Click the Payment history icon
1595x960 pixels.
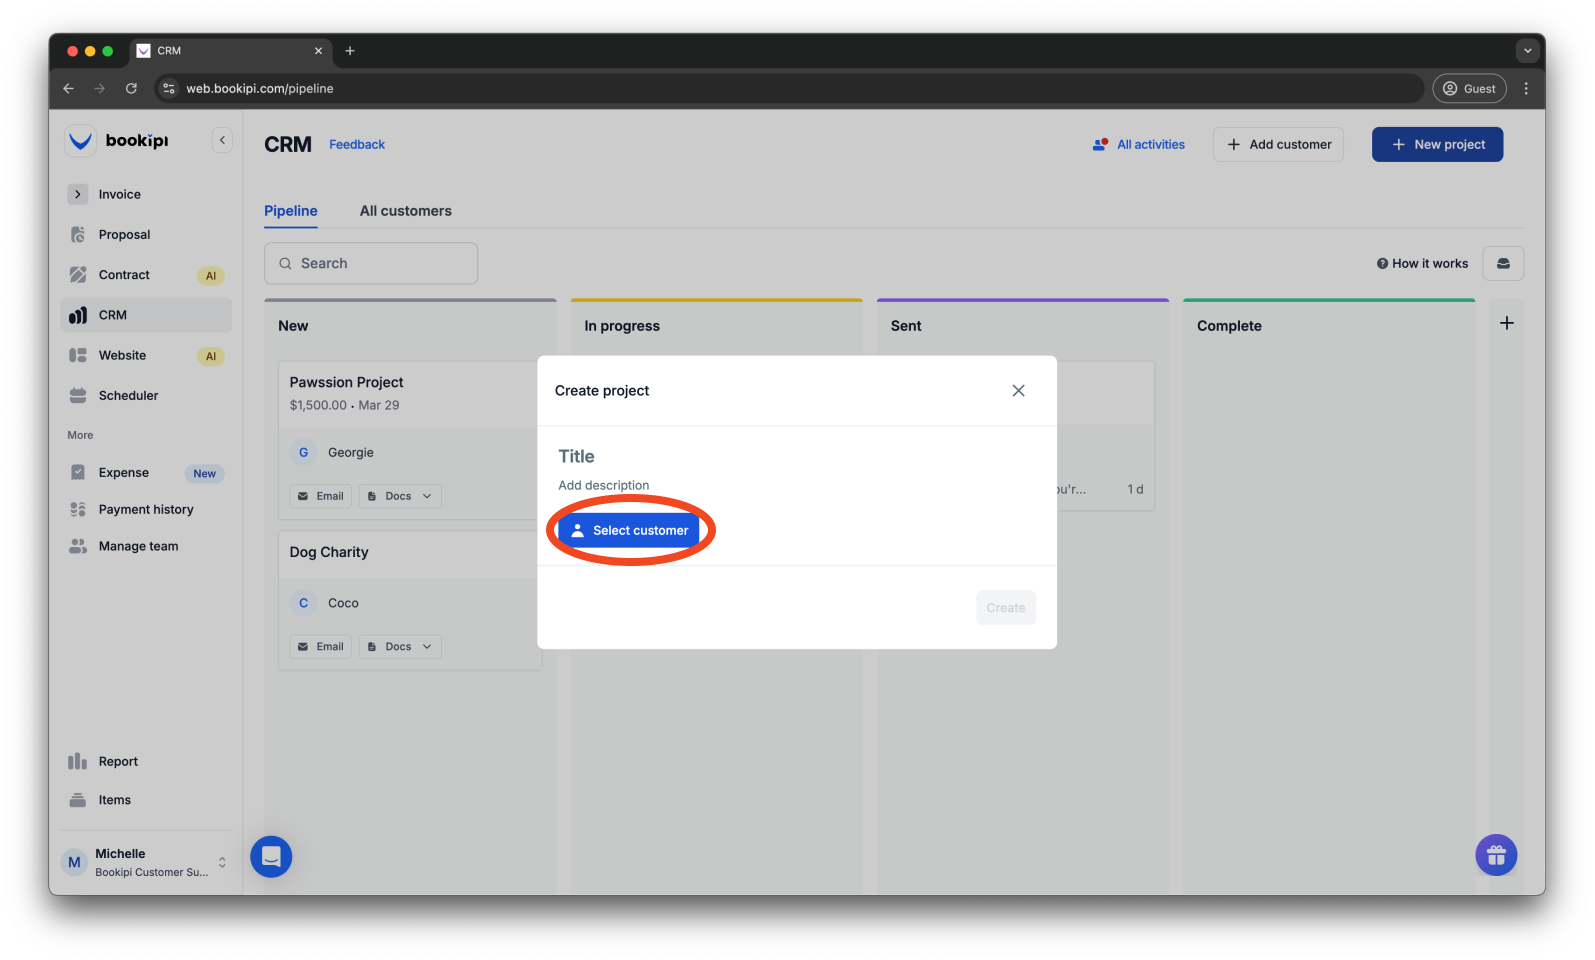click(78, 510)
